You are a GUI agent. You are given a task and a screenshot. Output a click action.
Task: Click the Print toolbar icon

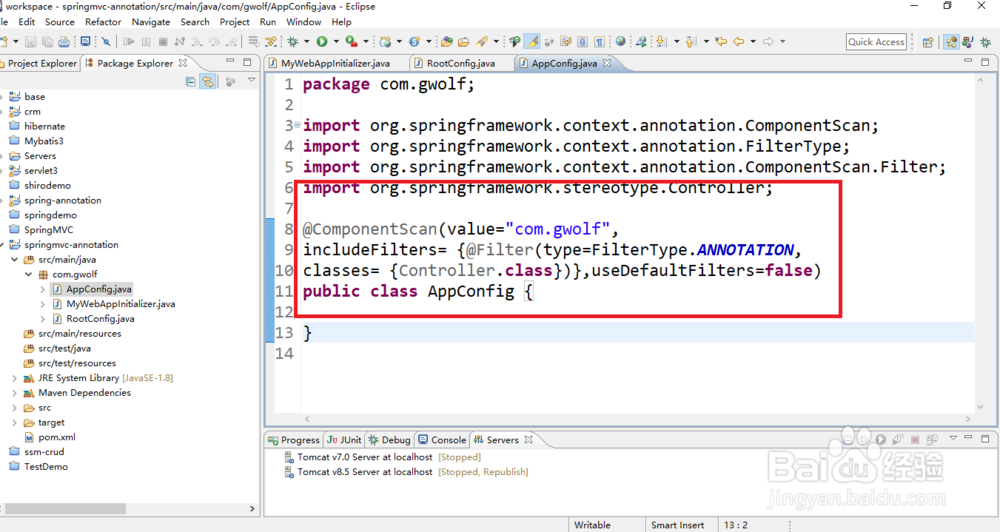click(64, 41)
